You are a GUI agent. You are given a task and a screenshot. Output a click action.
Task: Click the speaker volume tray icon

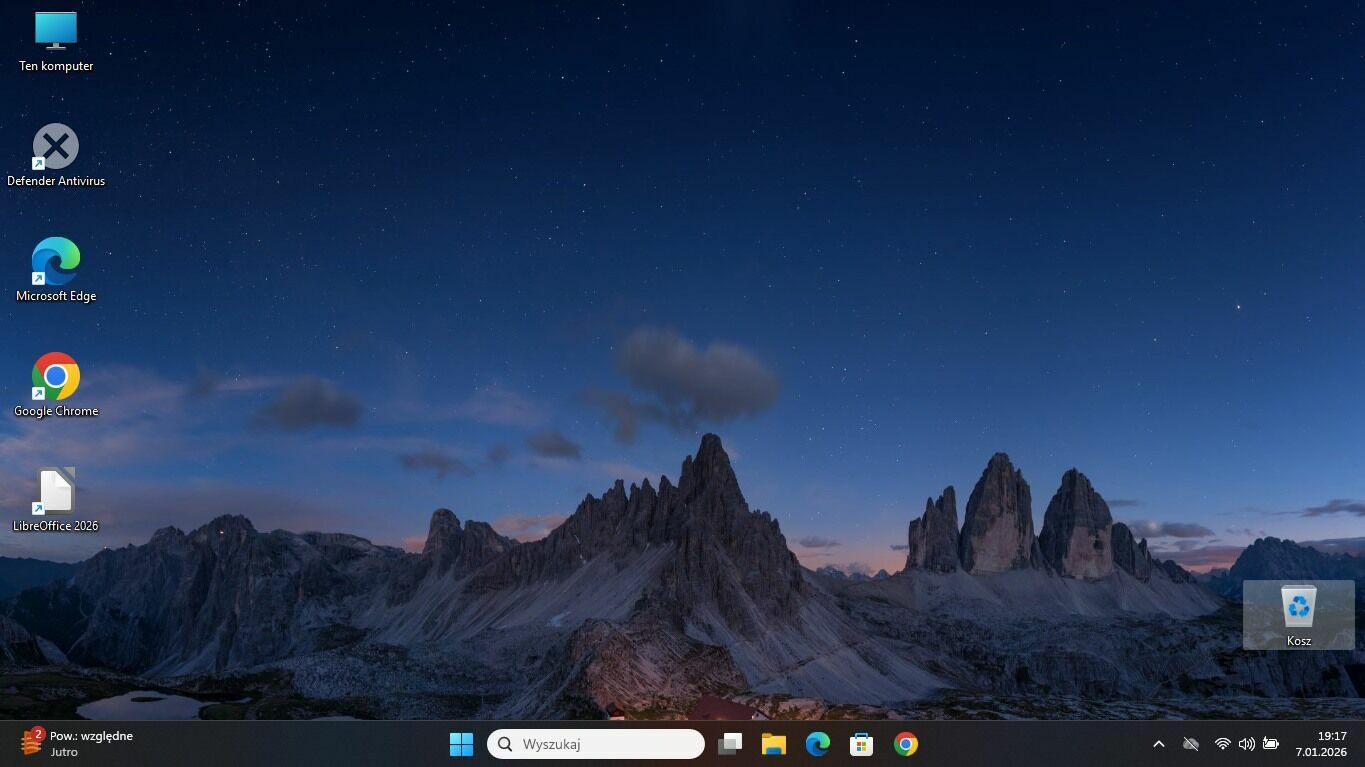click(1246, 744)
